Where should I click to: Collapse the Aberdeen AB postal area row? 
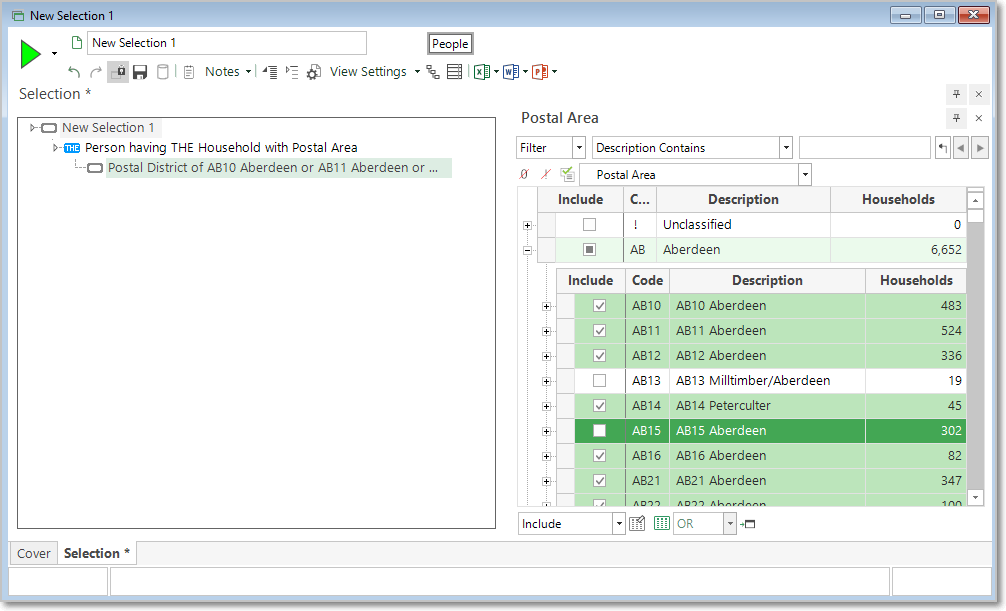527,250
